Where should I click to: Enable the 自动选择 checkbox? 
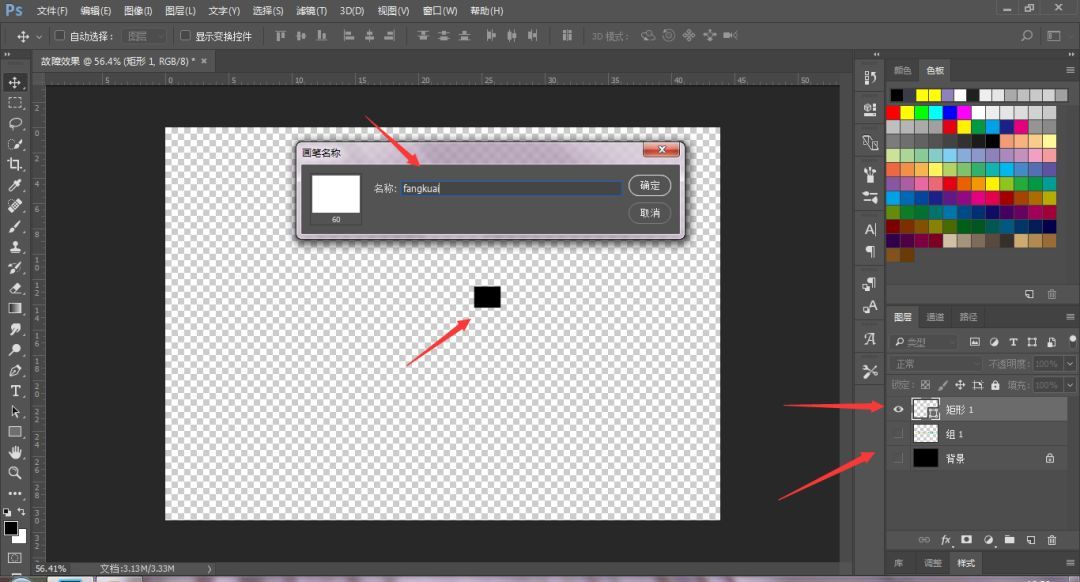[59, 35]
